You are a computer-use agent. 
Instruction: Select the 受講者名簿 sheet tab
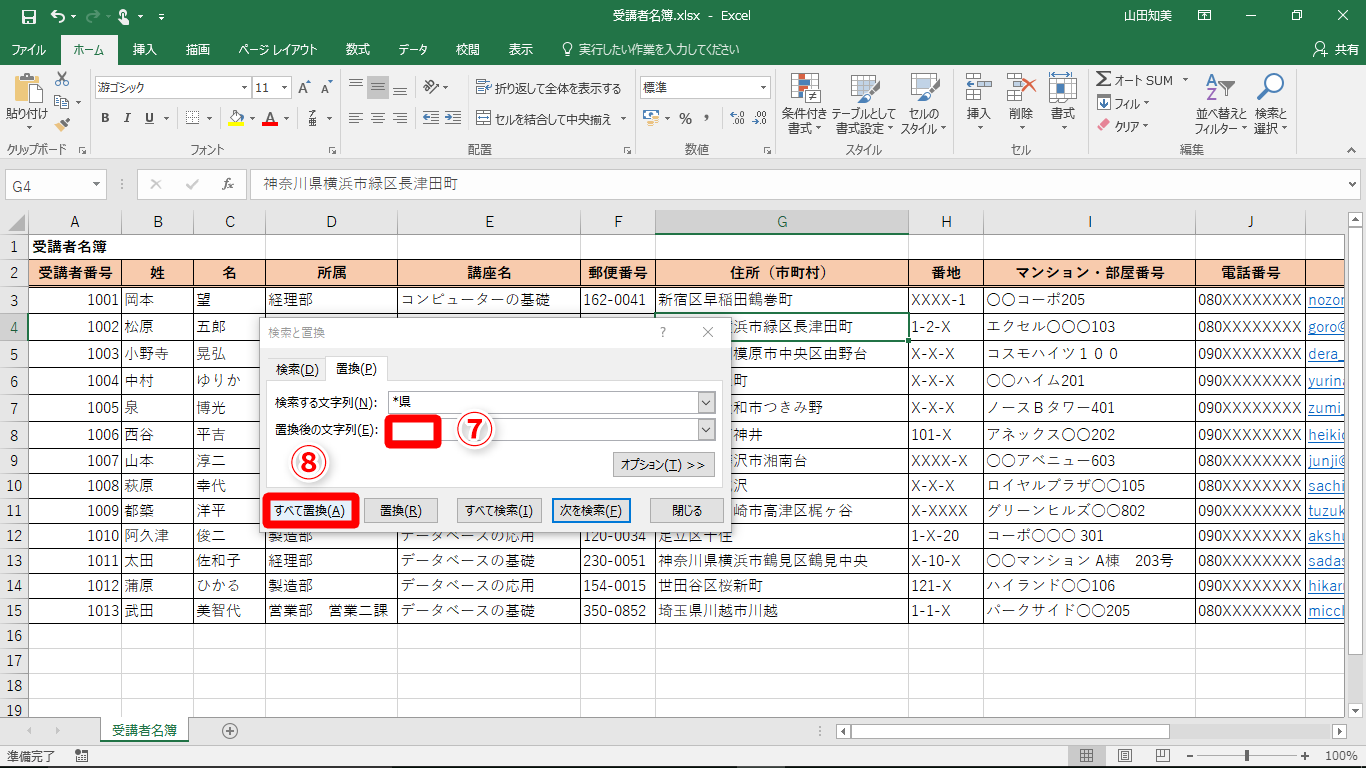pos(144,731)
